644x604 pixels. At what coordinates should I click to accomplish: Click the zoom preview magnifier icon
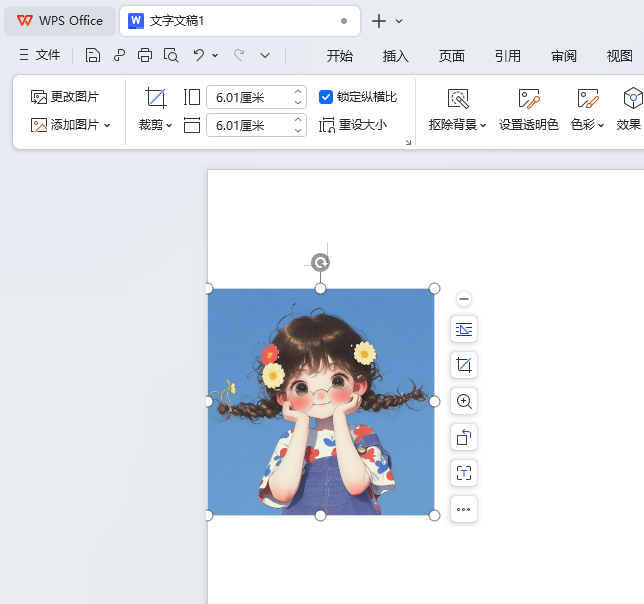click(x=464, y=401)
